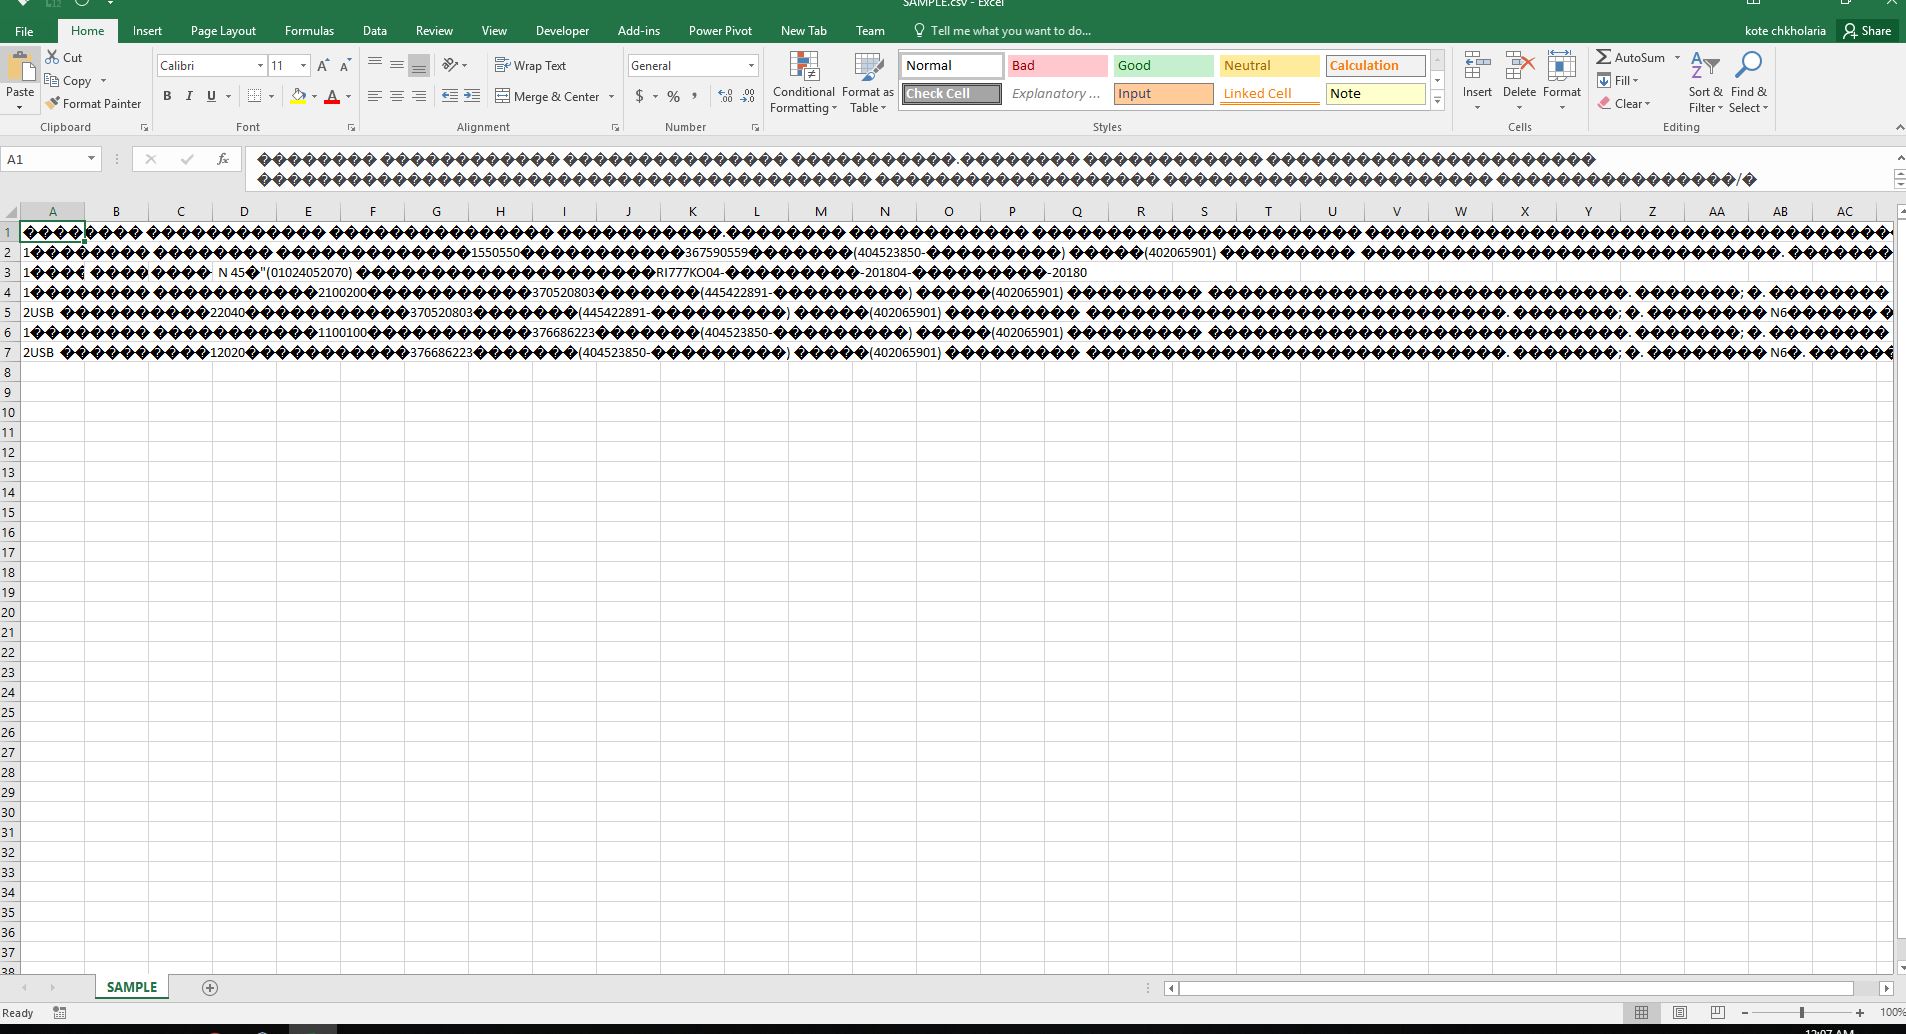
Task: Click the Conditional Formatting icon
Action: click(803, 67)
